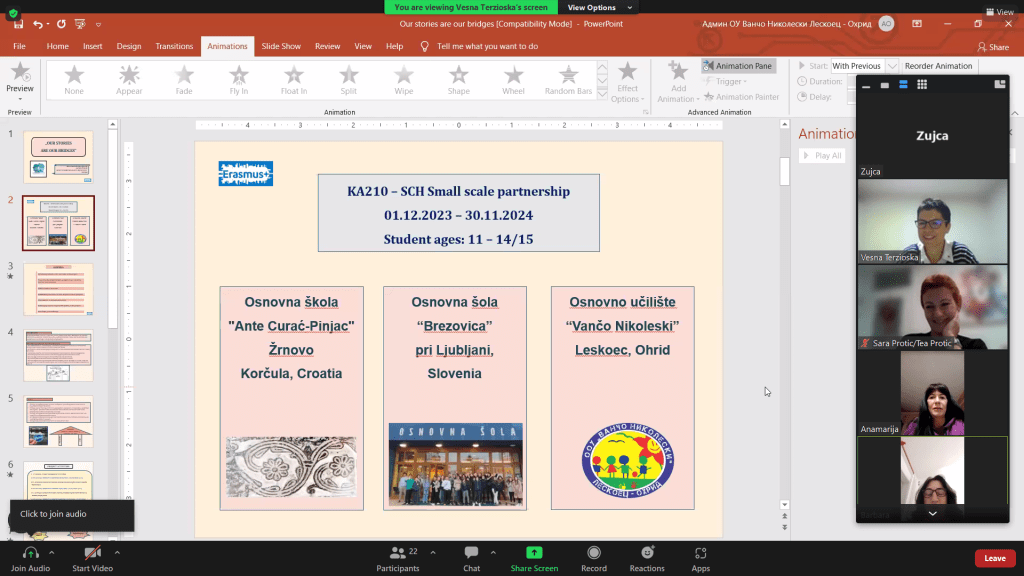Screen dimensions: 1024x576
Task: Start recording with the Record icon
Action: coord(594,552)
